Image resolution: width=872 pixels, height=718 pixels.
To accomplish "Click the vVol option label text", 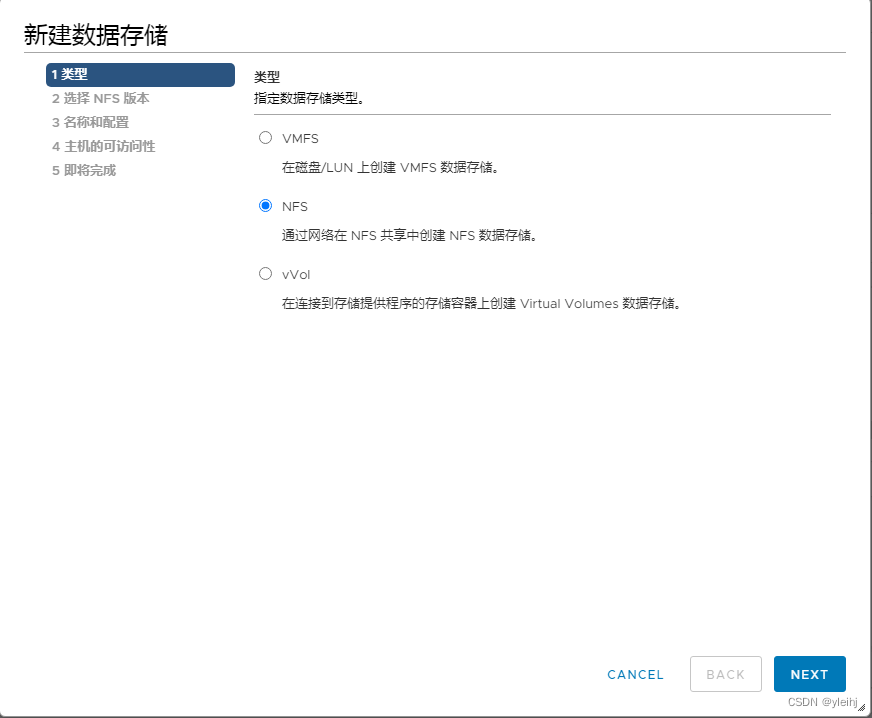I will click(x=297, y=274).
